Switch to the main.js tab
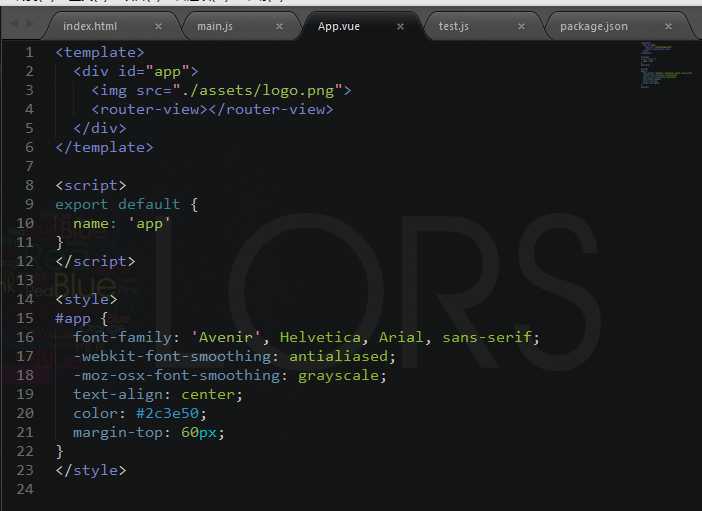 click(215, 26)
